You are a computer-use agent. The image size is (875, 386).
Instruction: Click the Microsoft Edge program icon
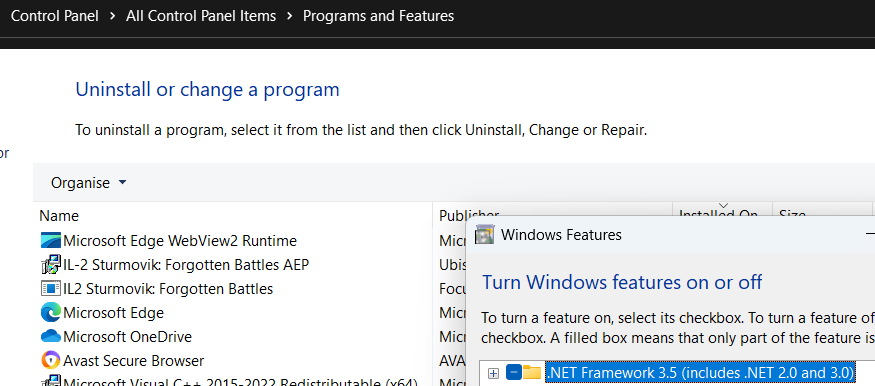pyautogui.click(x=51, y=312)
